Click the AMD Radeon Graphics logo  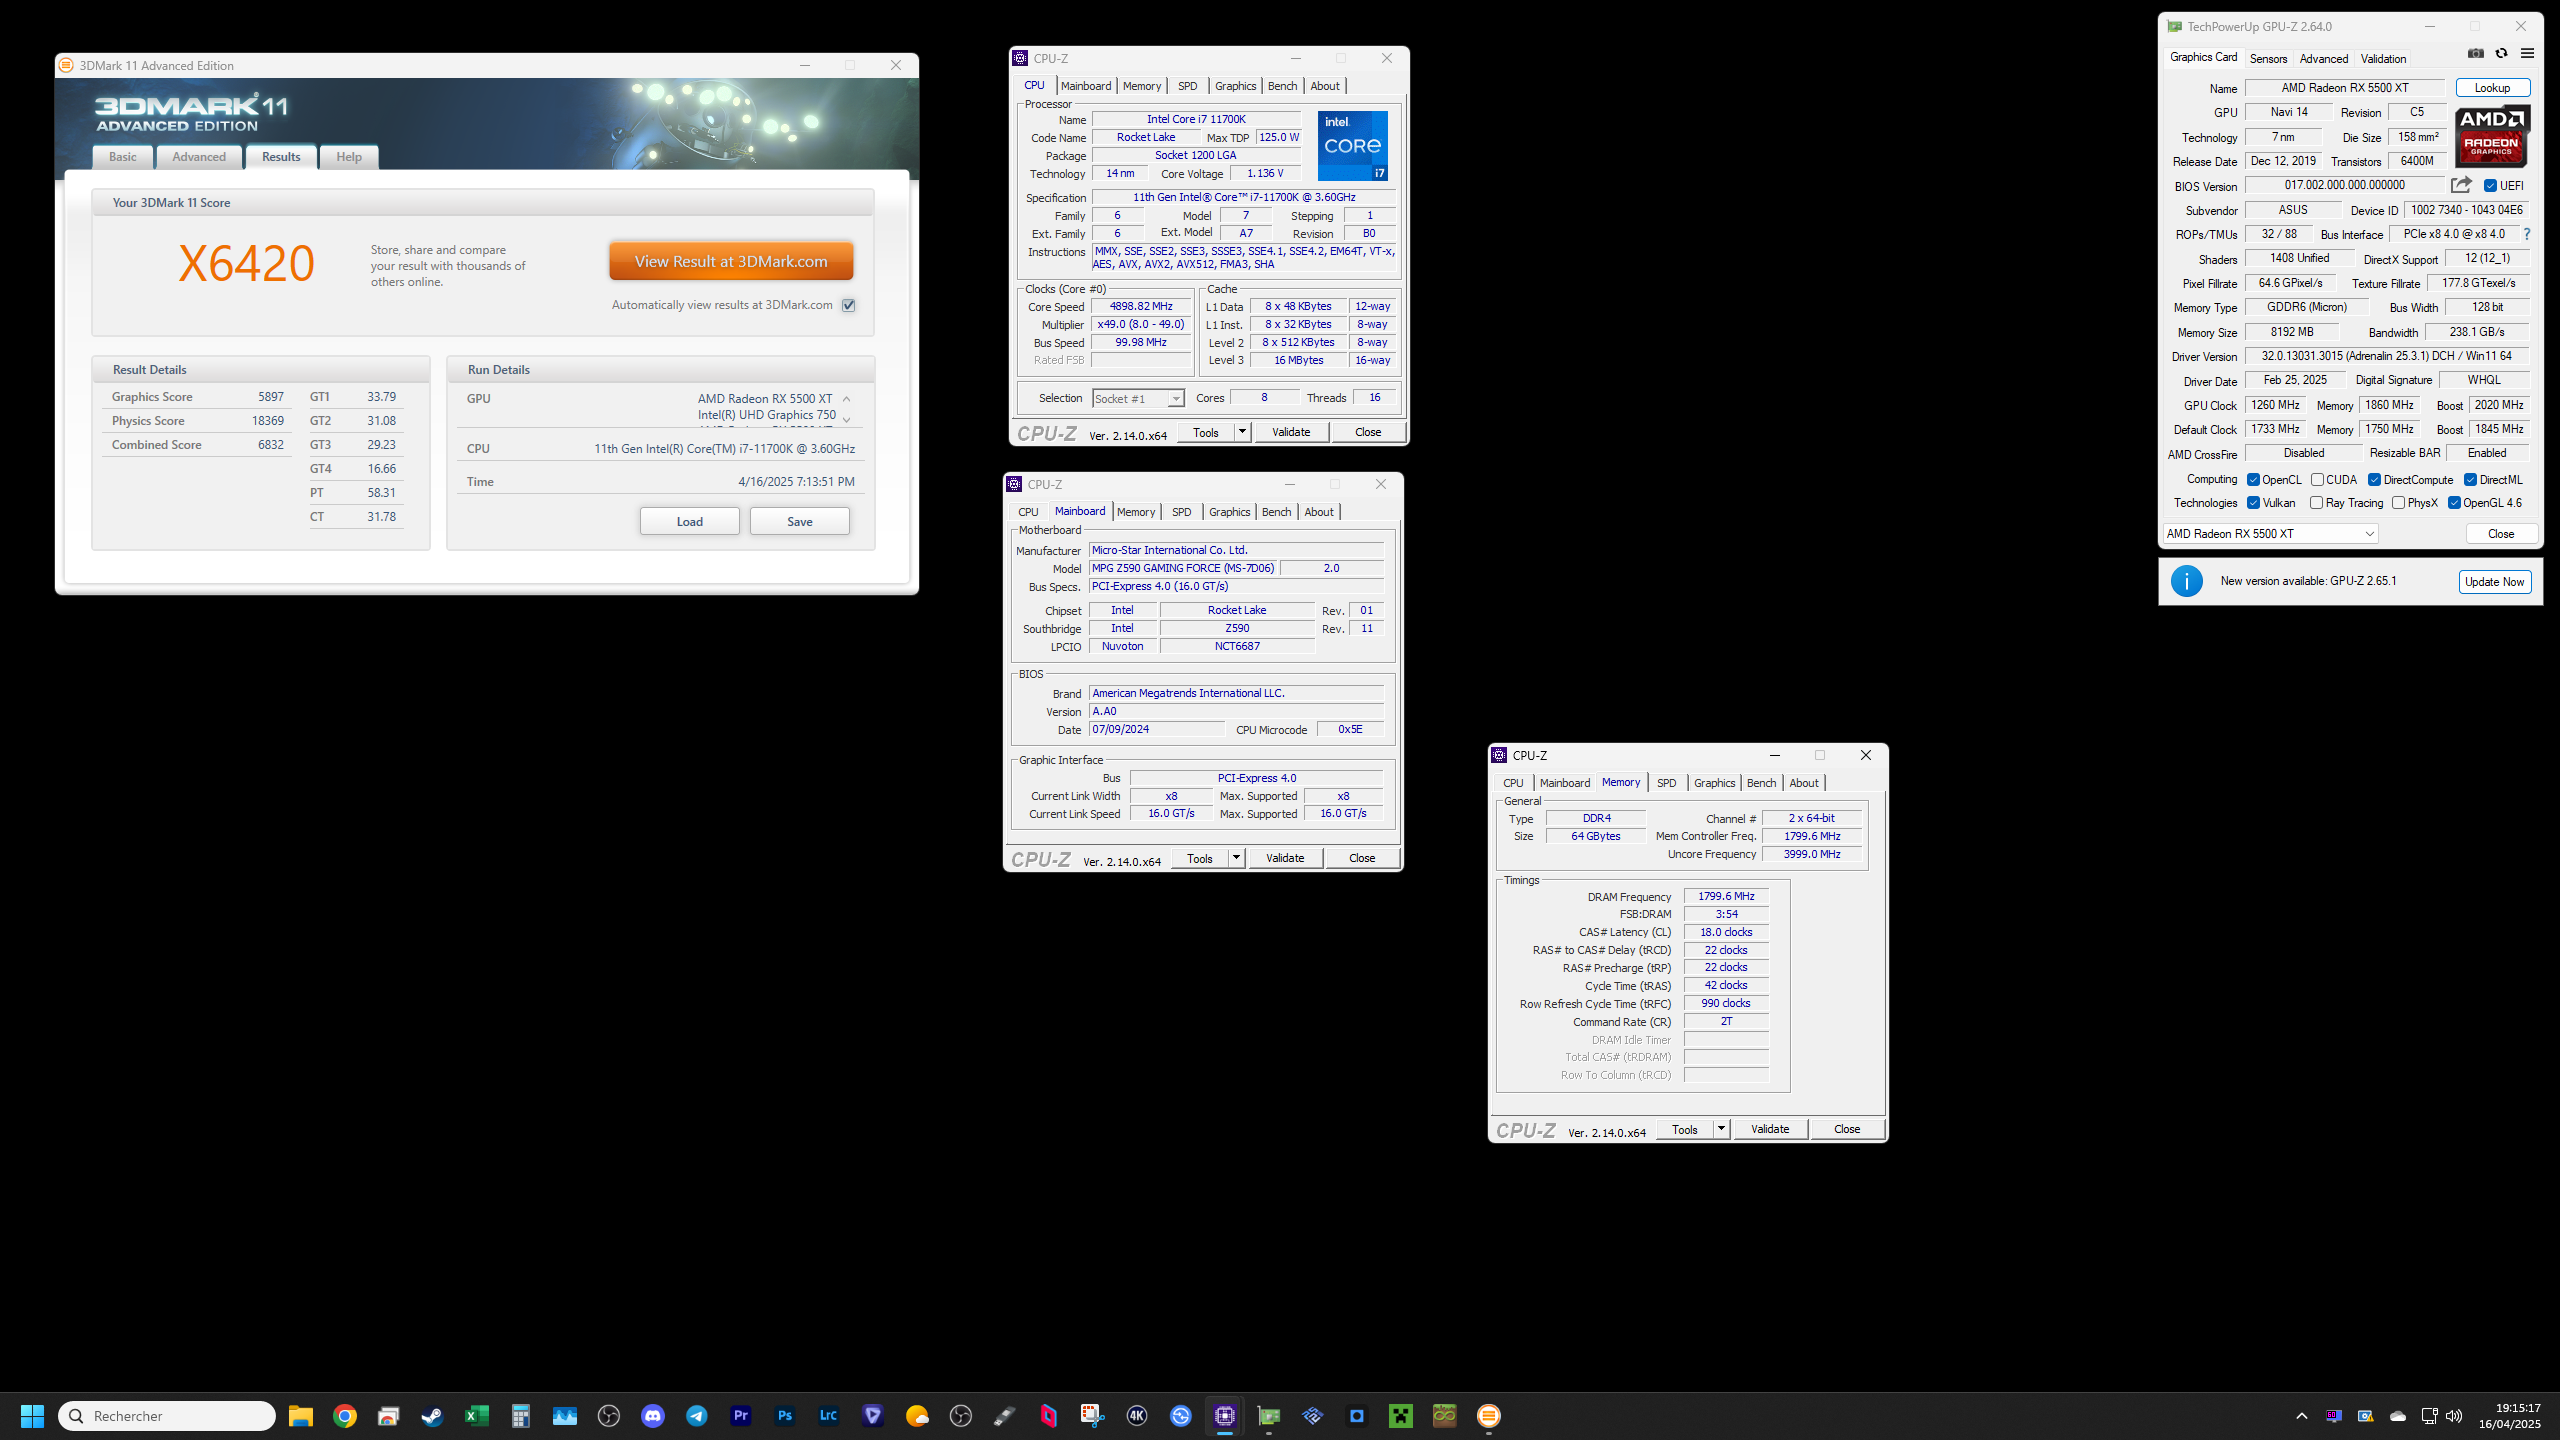tap(2491, 137)
